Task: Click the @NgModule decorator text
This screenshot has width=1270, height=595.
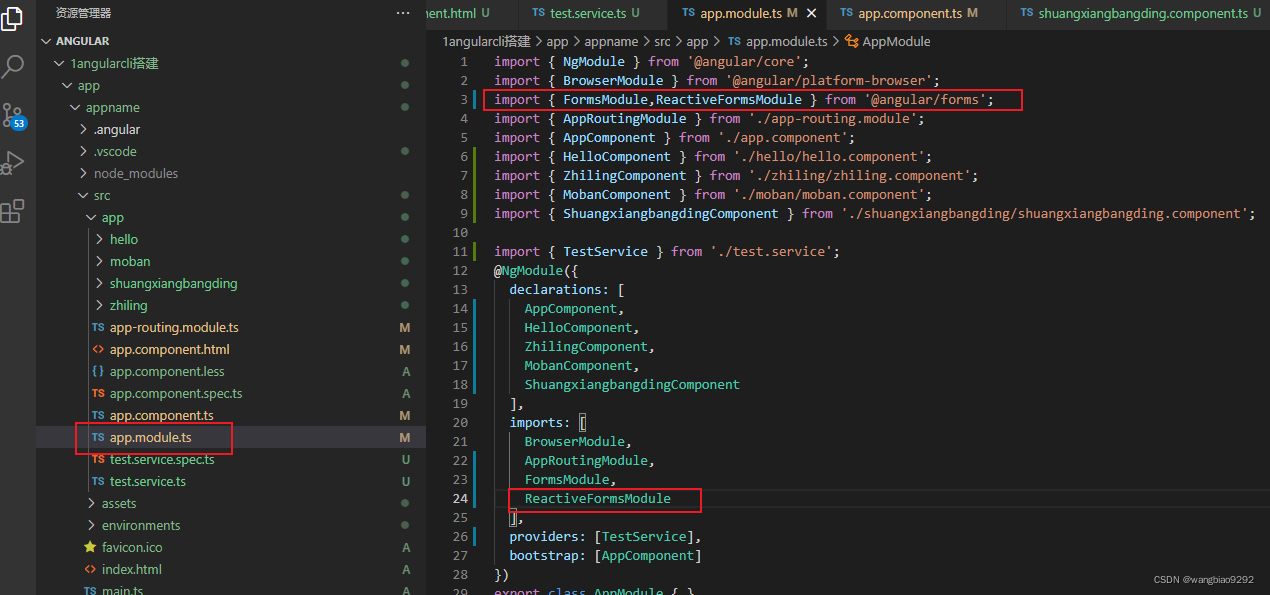Action: [x=530, y=270]
